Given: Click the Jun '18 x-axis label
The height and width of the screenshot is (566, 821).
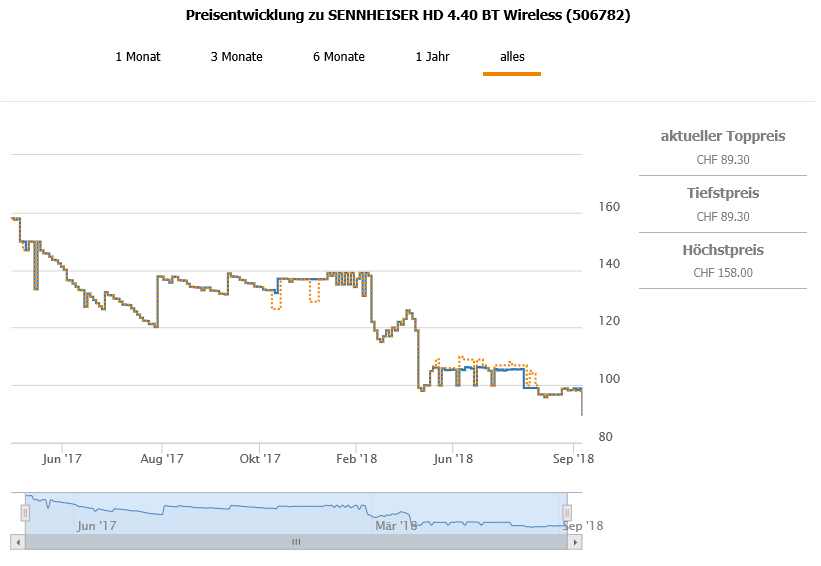Looking at the screenshot, I should pos(453,459).
